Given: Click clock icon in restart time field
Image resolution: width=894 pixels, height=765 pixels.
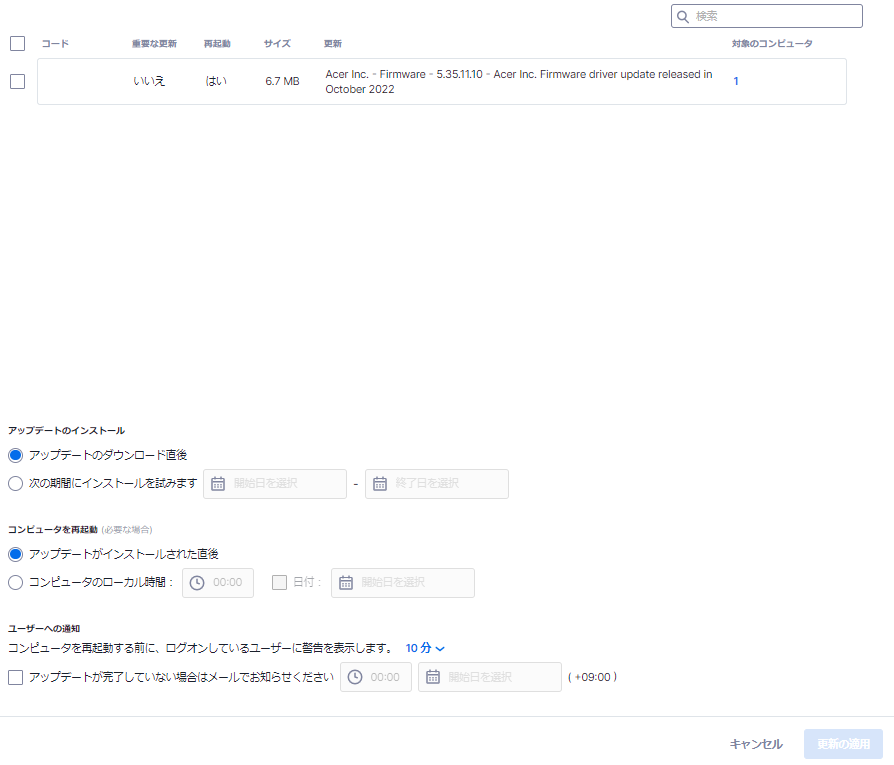Looking at the screenshot, I should 197,583.
